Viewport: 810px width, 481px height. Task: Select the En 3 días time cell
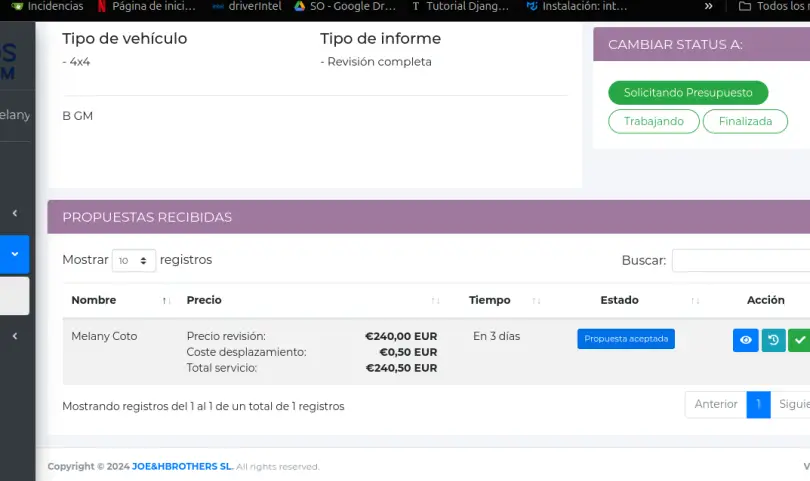tap(496, 336)
